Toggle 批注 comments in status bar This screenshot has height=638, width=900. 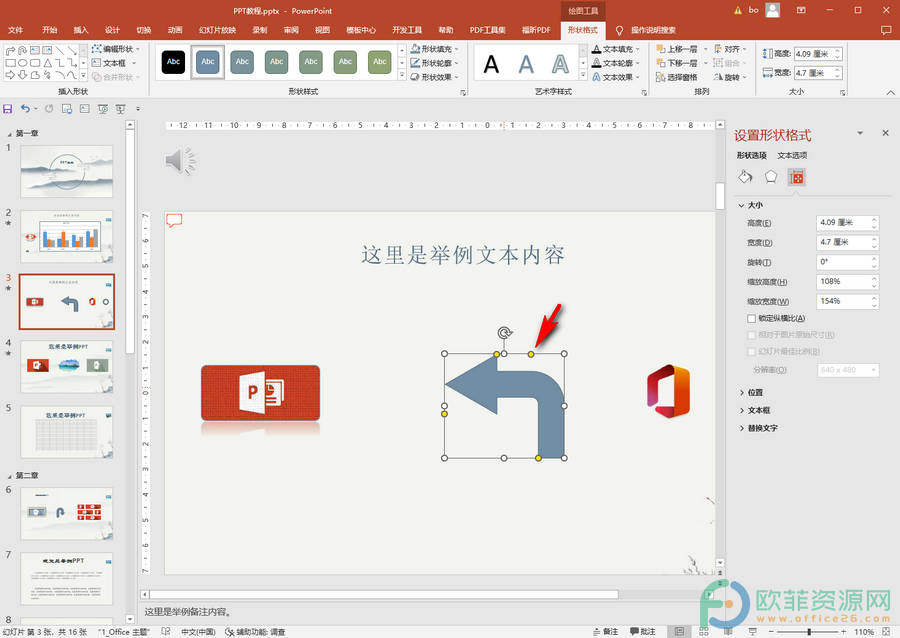[x=643, y=632]
